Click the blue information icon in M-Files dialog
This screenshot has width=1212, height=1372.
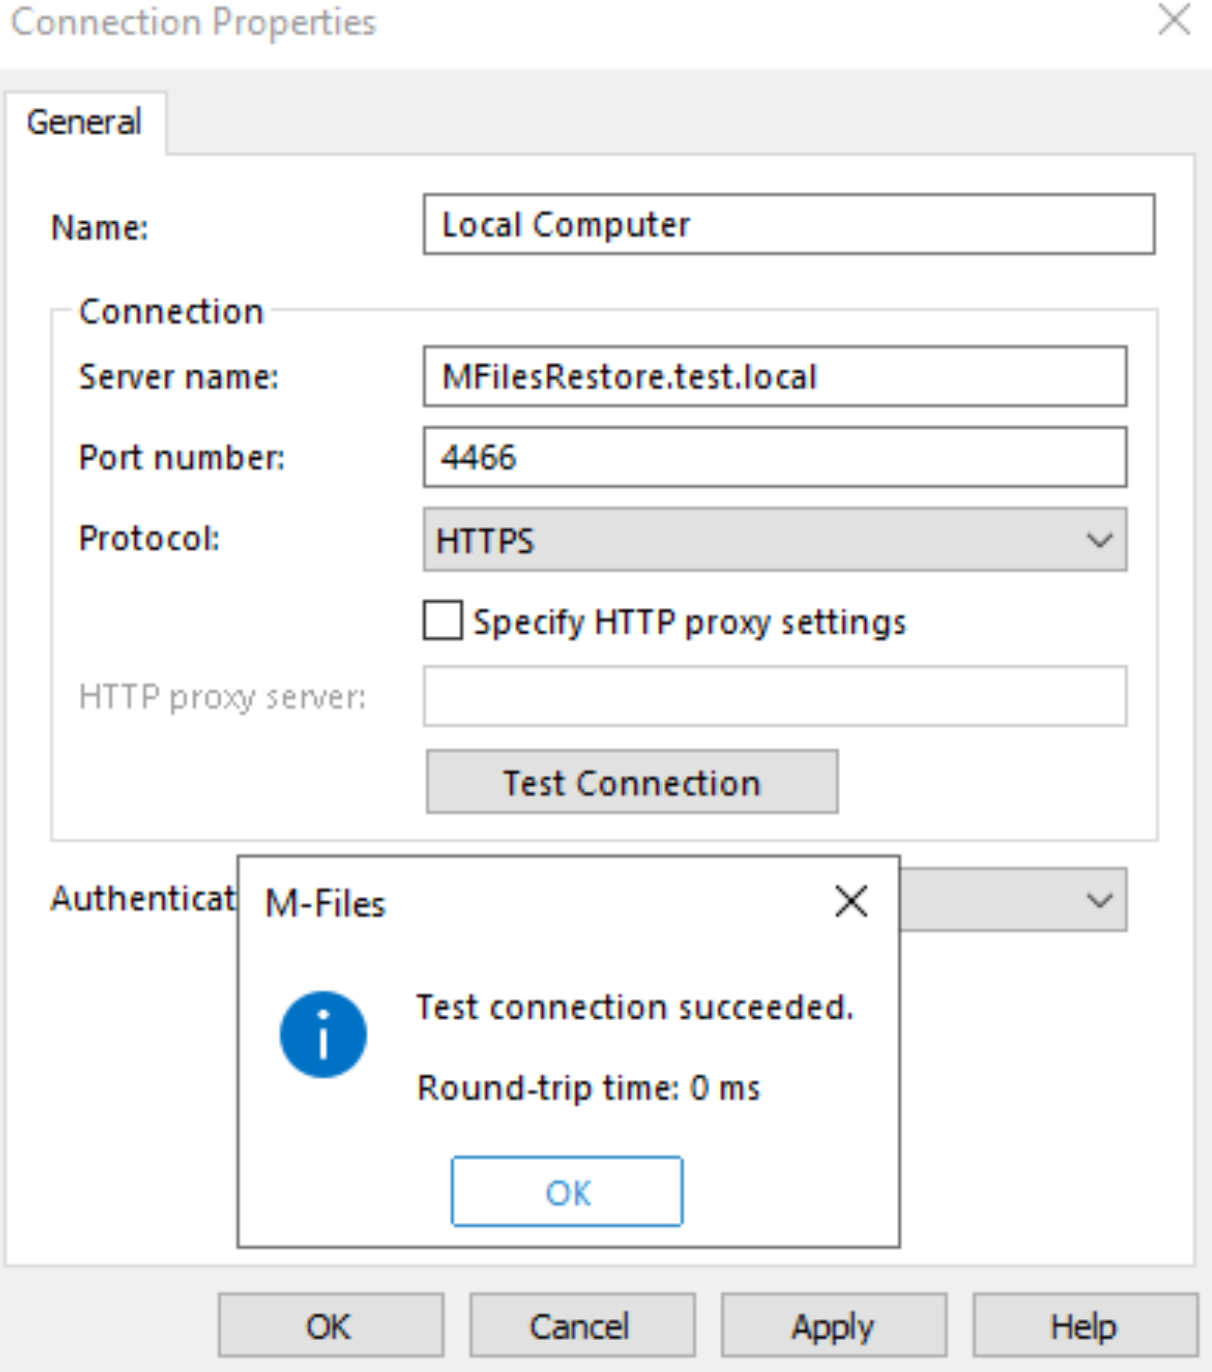coord(323,1034)
